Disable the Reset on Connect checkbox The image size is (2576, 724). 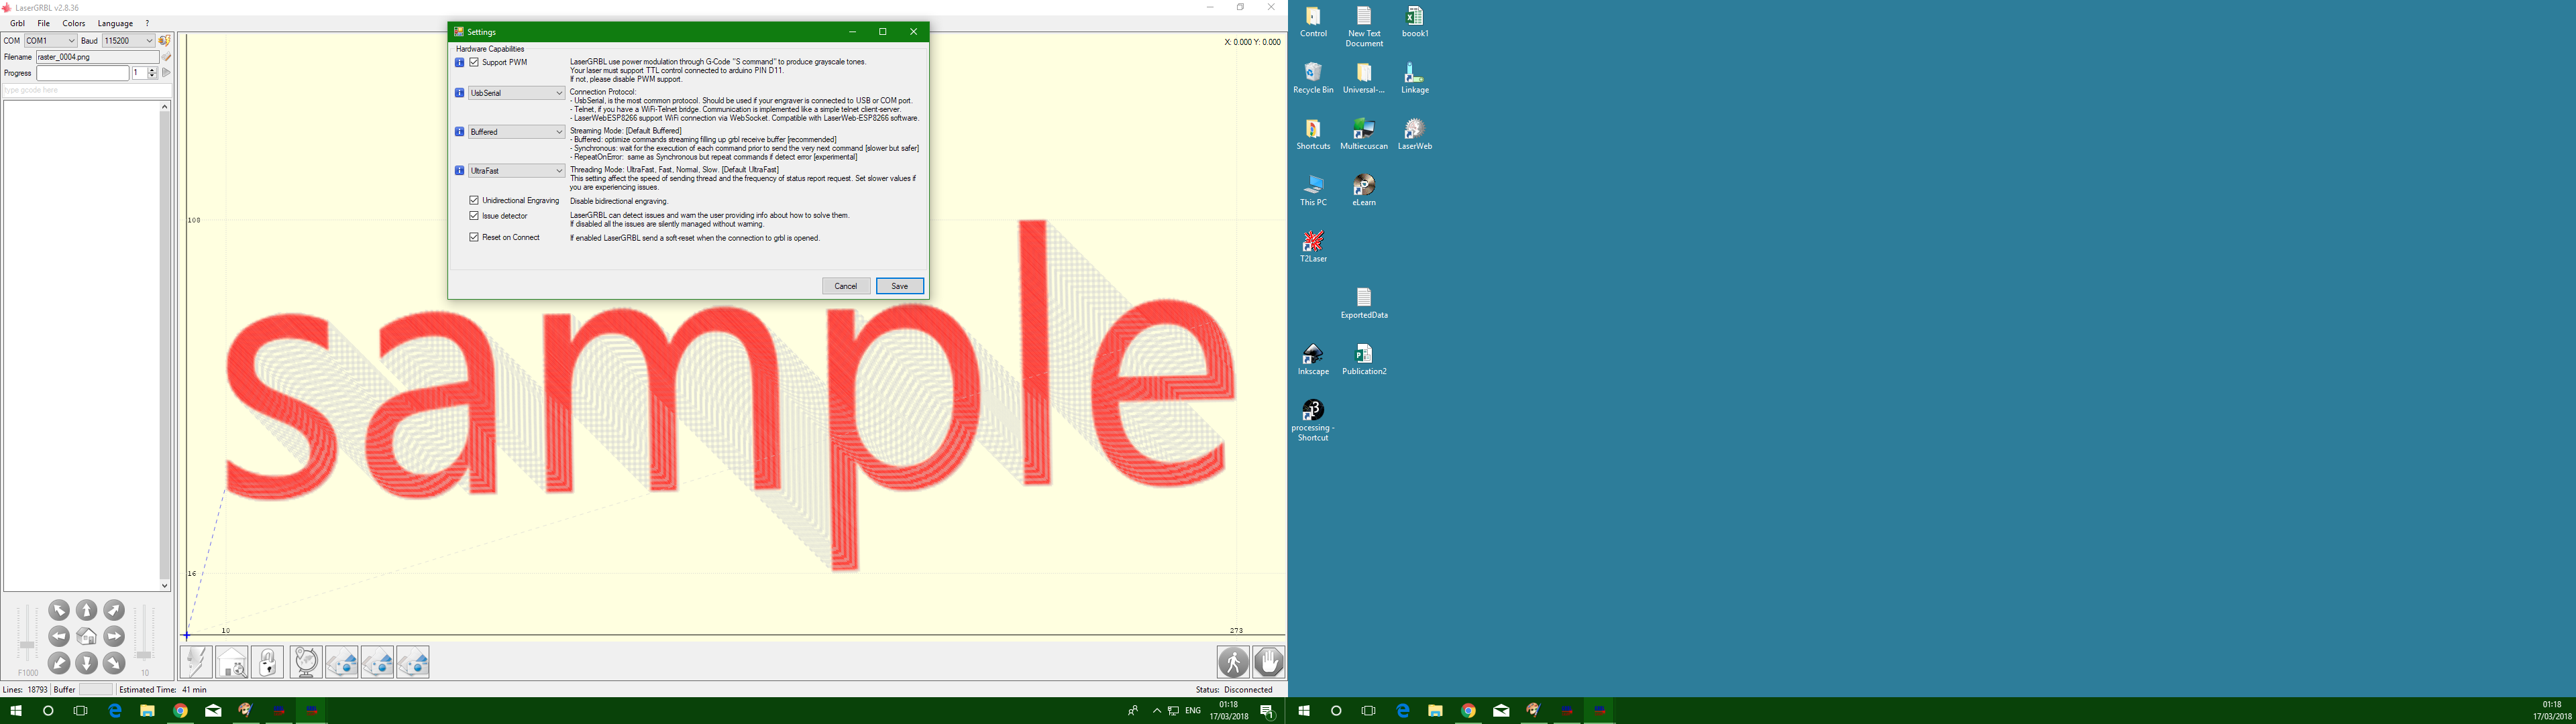click(474, 237)
